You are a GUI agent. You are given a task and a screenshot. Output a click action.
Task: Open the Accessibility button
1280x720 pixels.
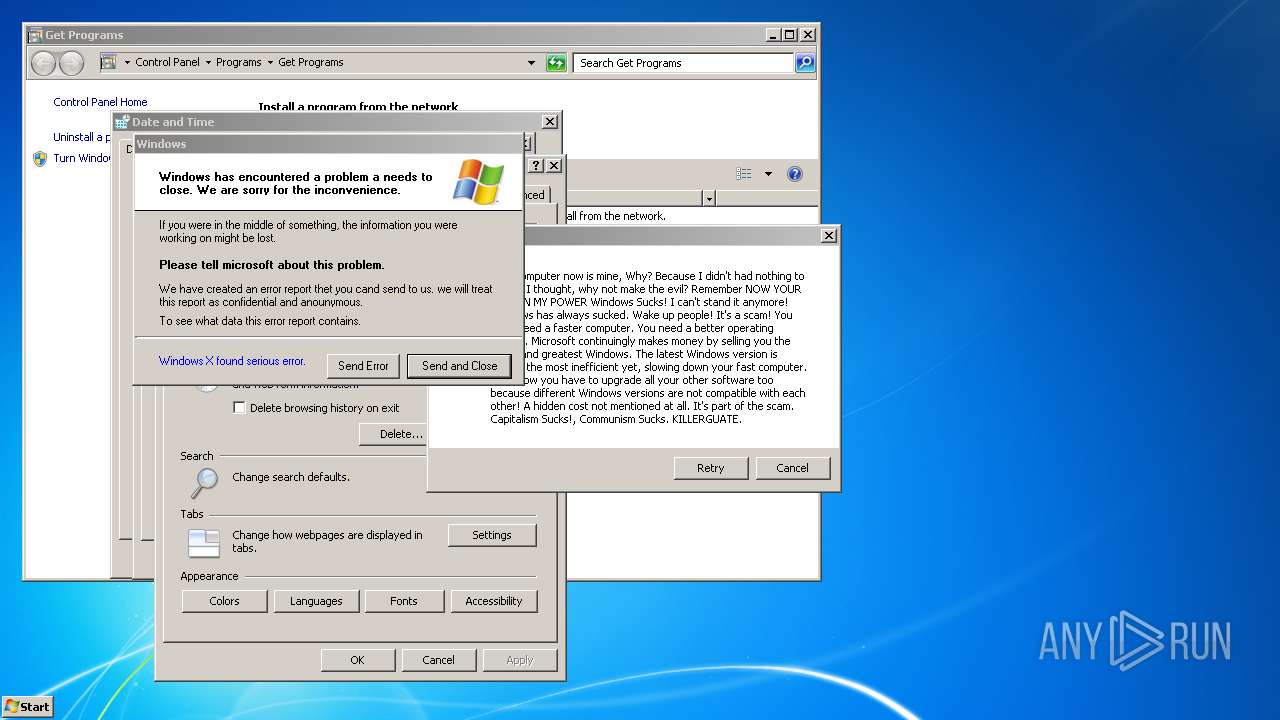(x=494, y=601)
